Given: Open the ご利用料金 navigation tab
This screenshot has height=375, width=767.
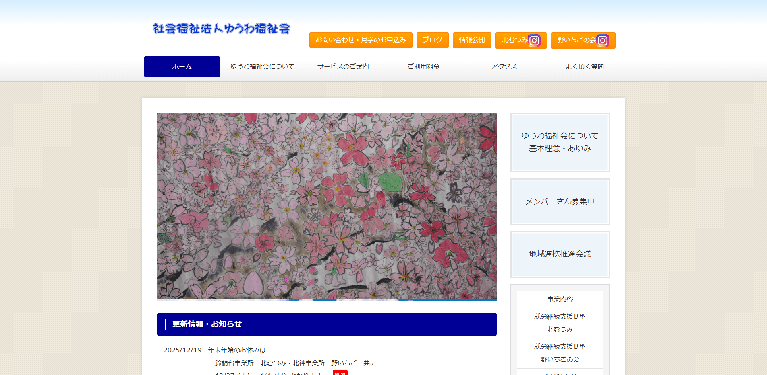Looking at the screenshot, I should [423, 66].
